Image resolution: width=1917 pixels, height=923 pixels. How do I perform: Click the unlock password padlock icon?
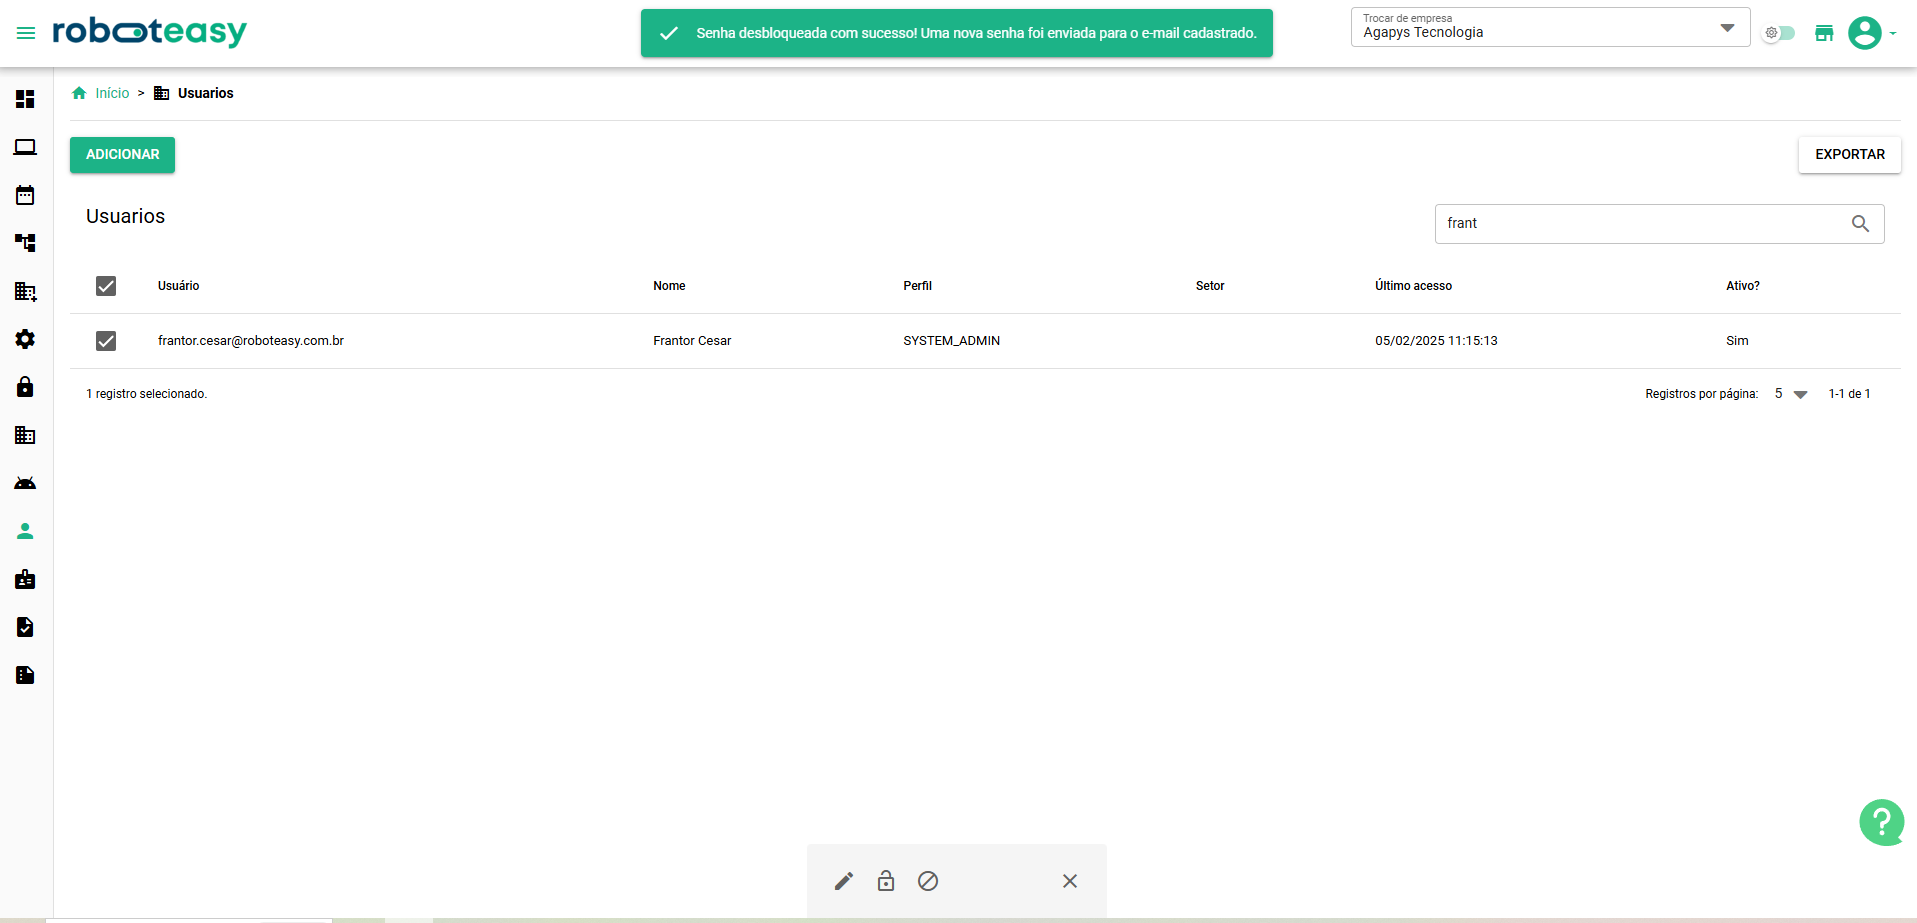886,881
